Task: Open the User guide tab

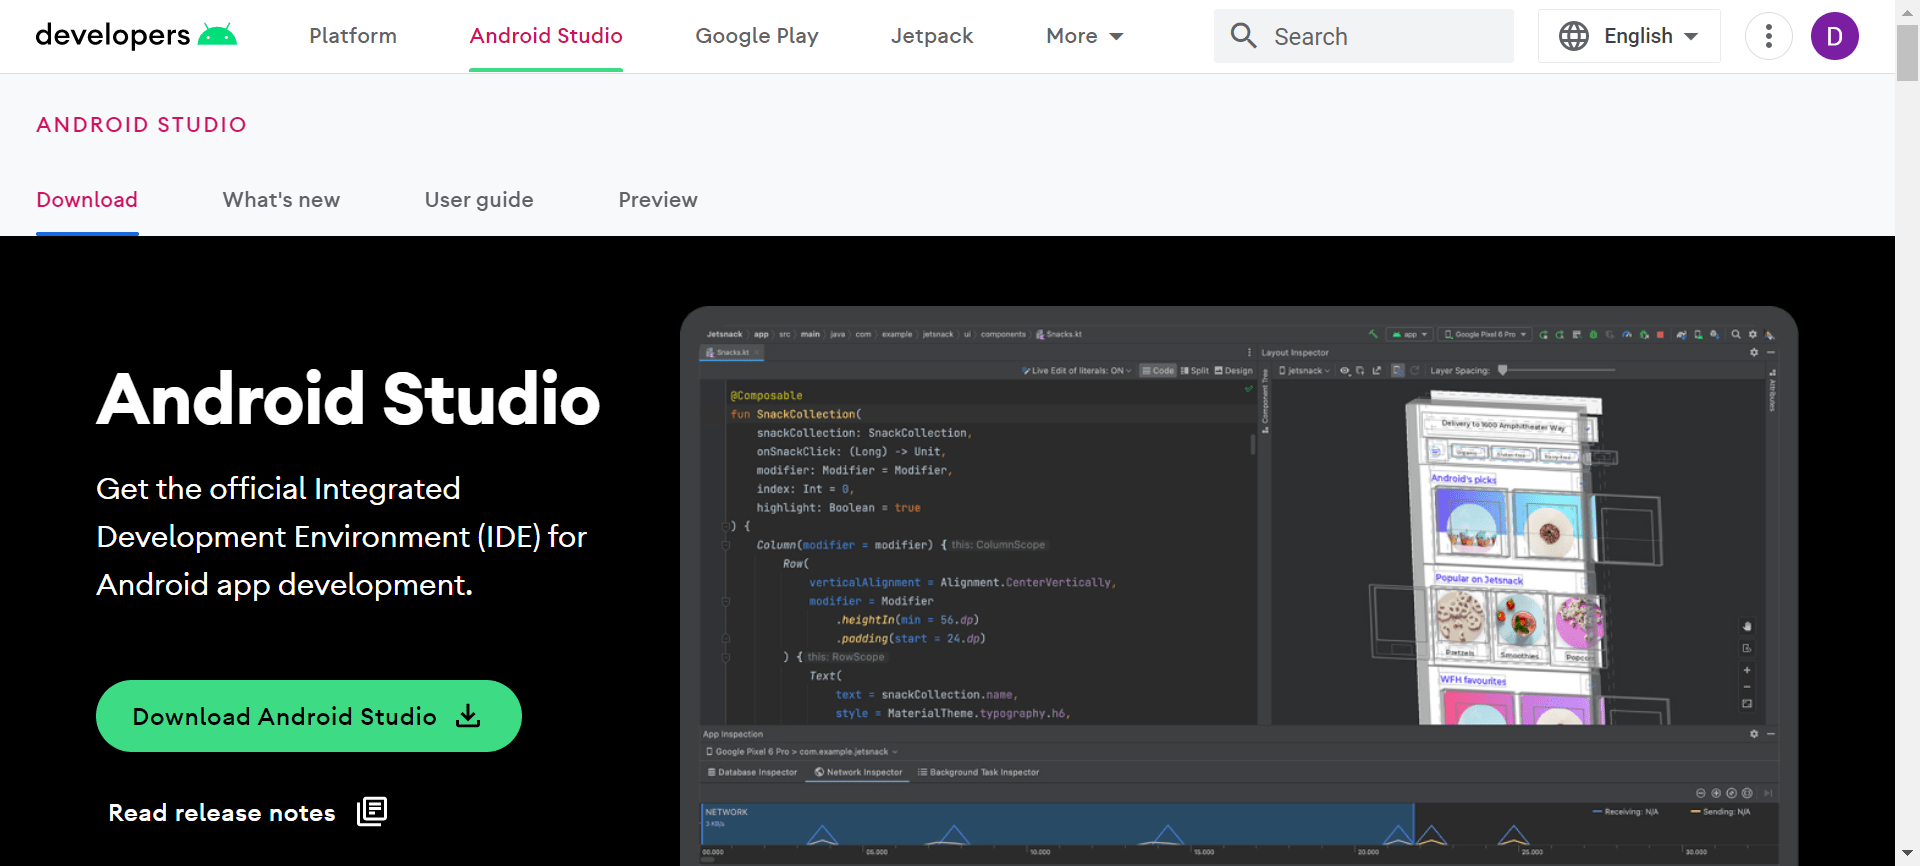Action: click(479, 200)
